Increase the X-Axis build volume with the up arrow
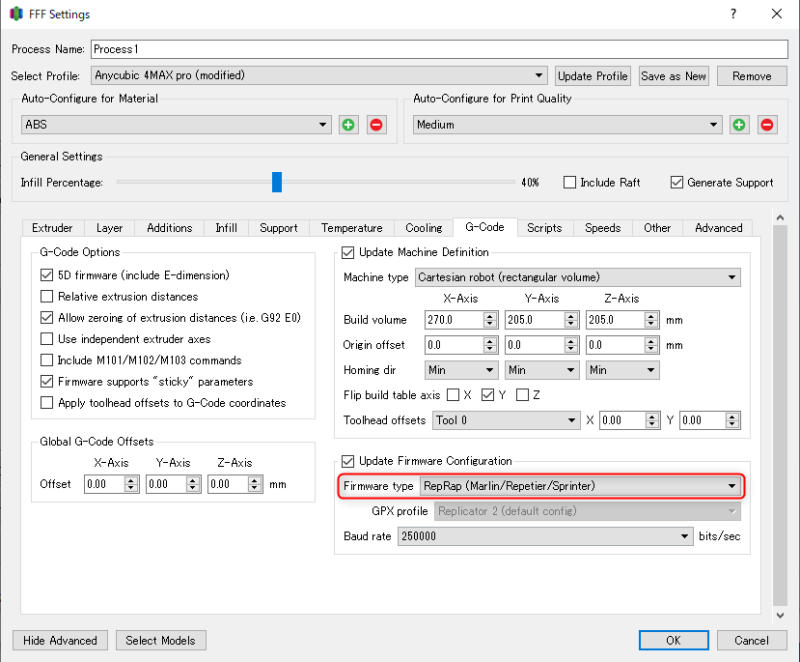800x662 pixels. click(x=490, y=316)
